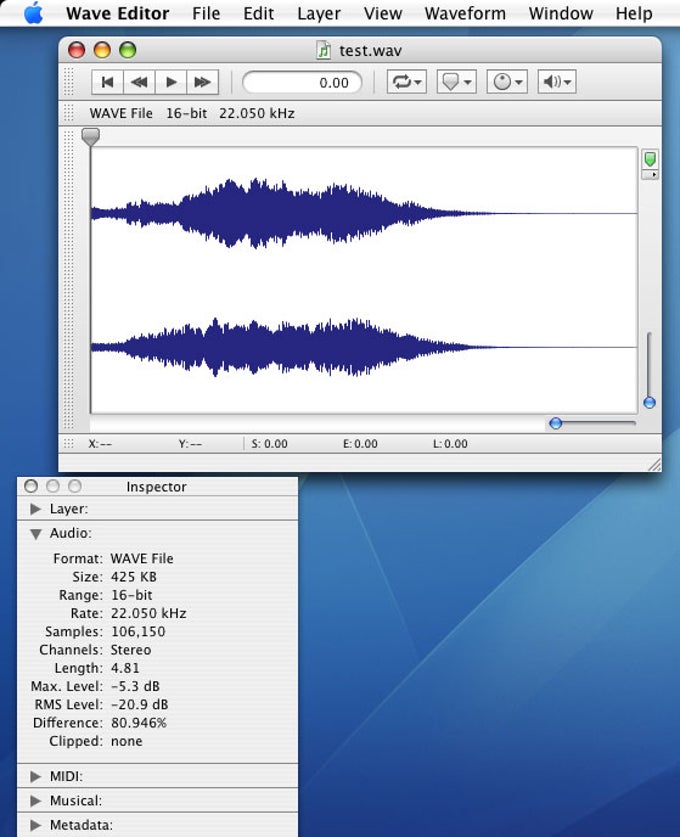Open the loop mode dropdown
This screenshot has width=680, height=837.
407,82
